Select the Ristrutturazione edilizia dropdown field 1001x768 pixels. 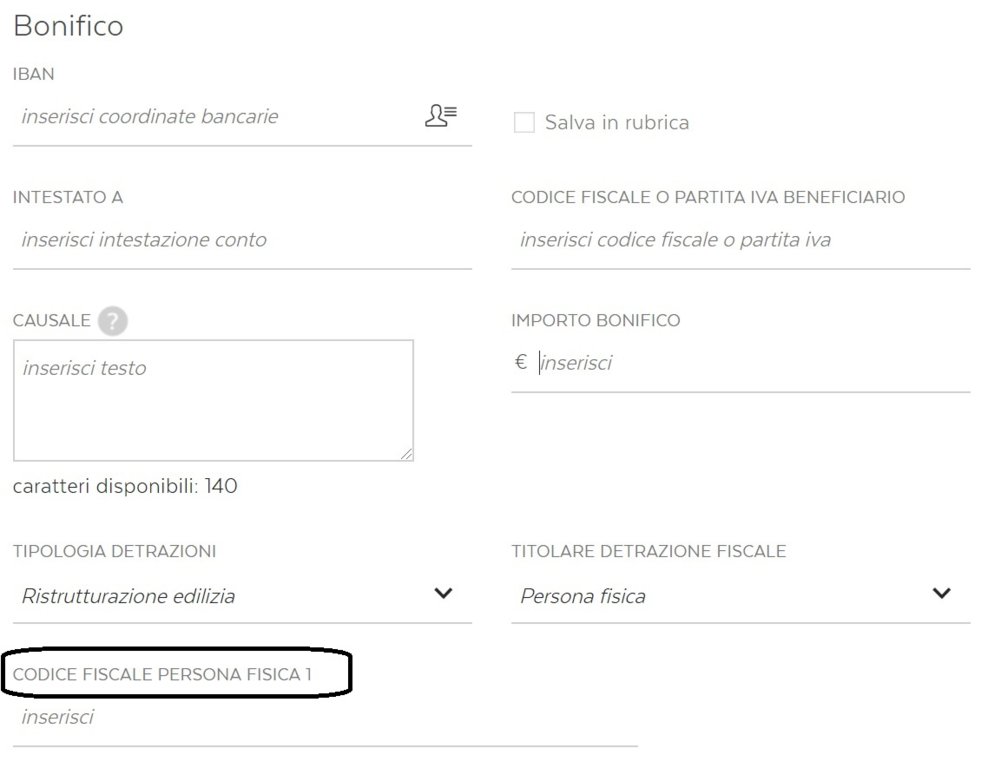click(x=242, y=596)
